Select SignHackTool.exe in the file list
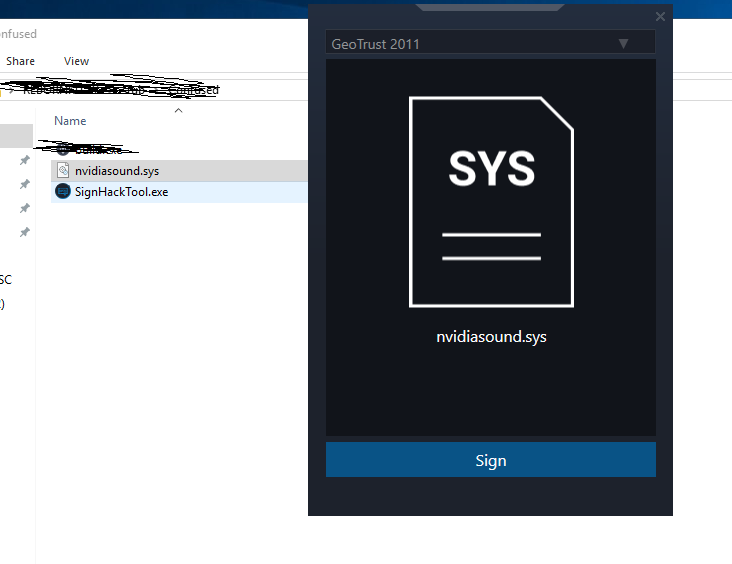 pos(179,192)
